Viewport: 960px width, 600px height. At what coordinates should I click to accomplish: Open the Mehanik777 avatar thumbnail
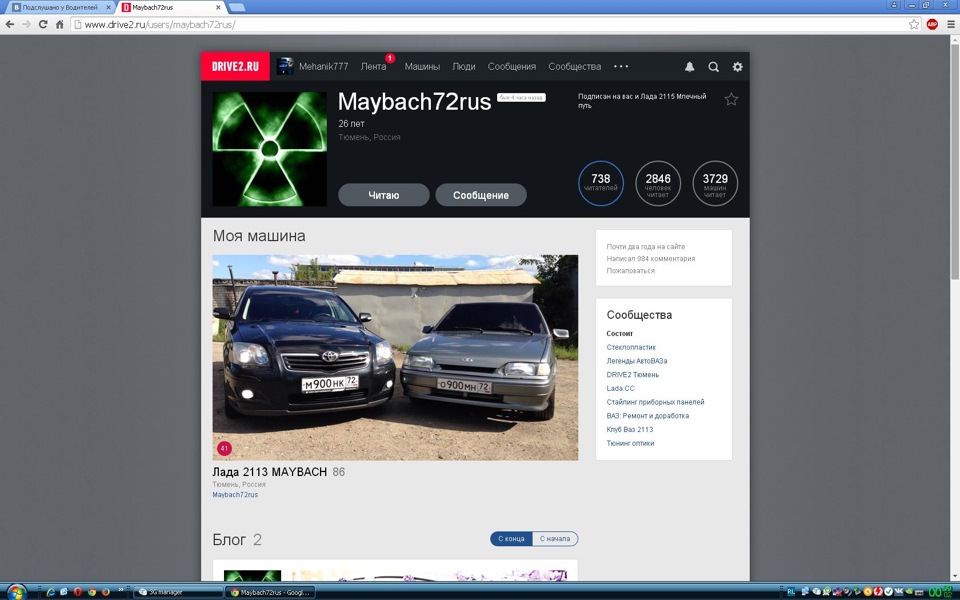click(285, 66)
